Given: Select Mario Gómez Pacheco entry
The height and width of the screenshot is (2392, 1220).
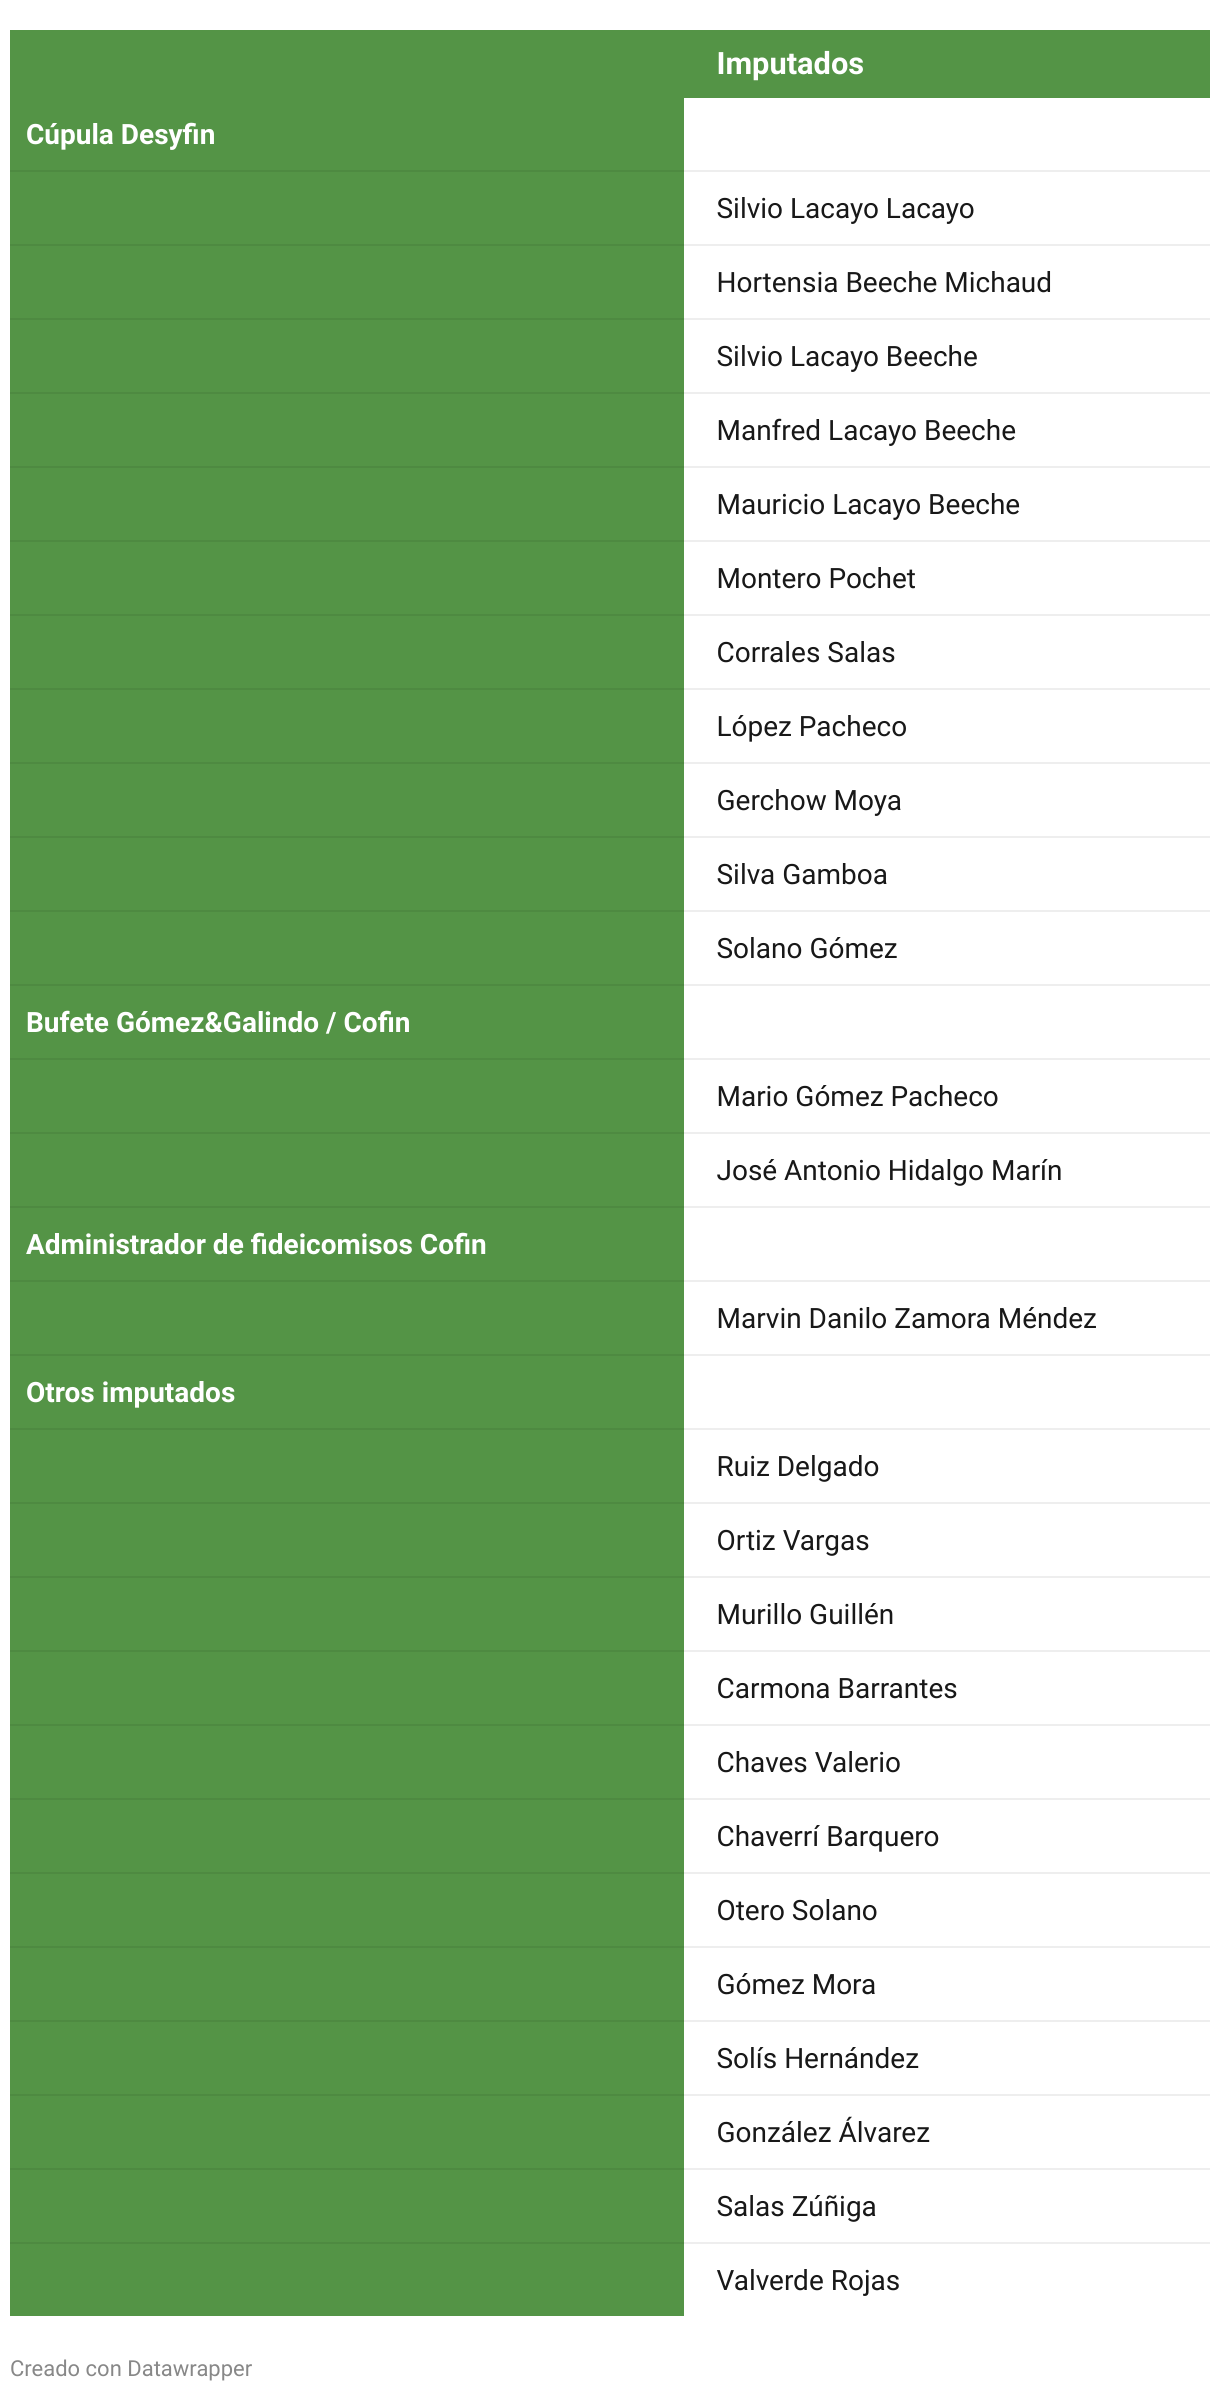Looking at the screenshot, I should click(x=857, y=1097).
